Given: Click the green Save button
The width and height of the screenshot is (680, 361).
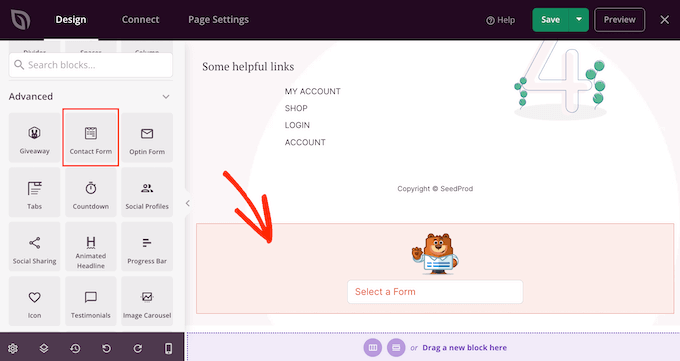Looking at the screenshot, I should coord(550,20).
